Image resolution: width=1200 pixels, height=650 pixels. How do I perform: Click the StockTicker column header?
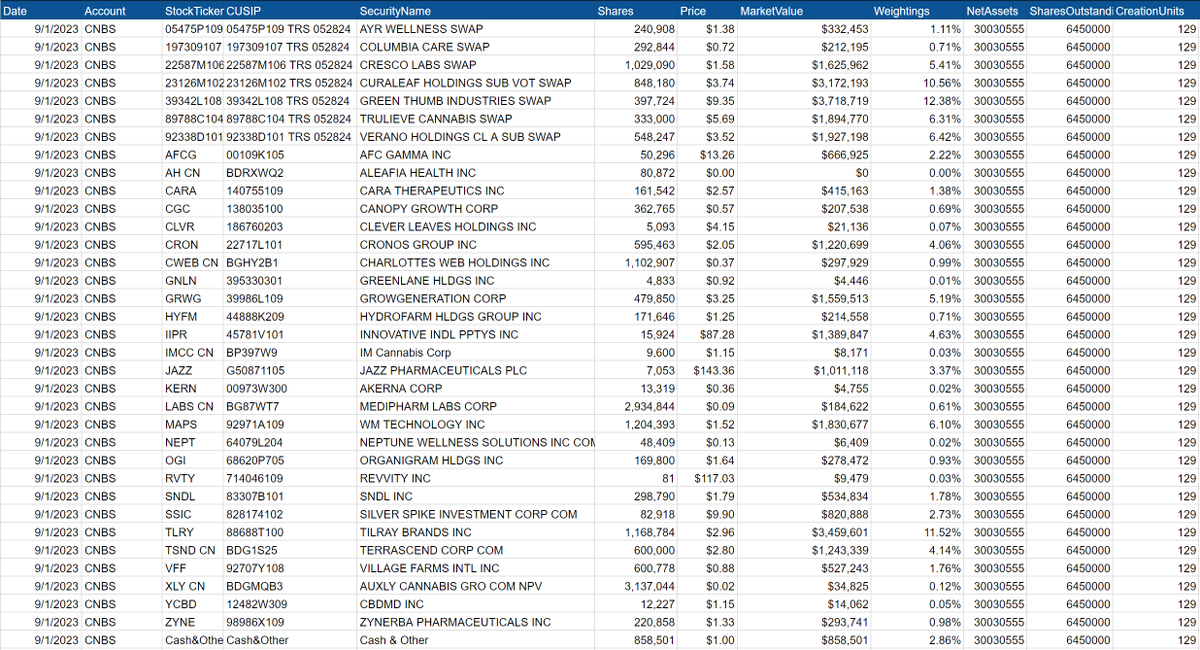click(x=194, y=10)
